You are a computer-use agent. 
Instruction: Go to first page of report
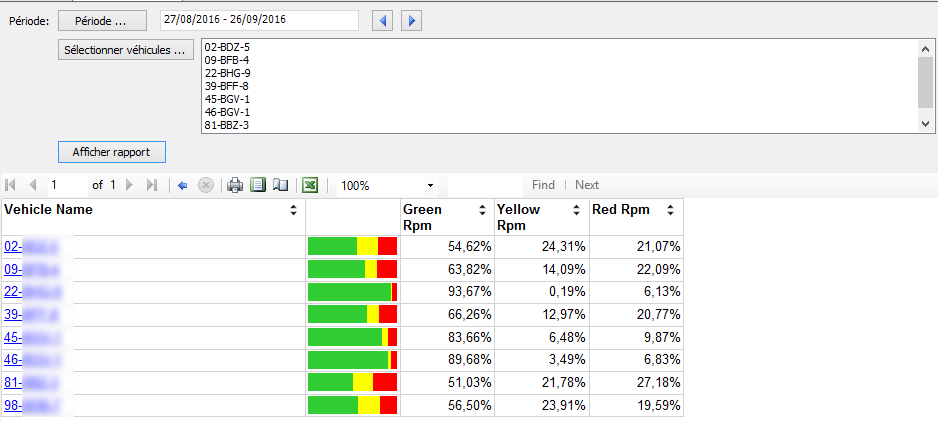11,185
